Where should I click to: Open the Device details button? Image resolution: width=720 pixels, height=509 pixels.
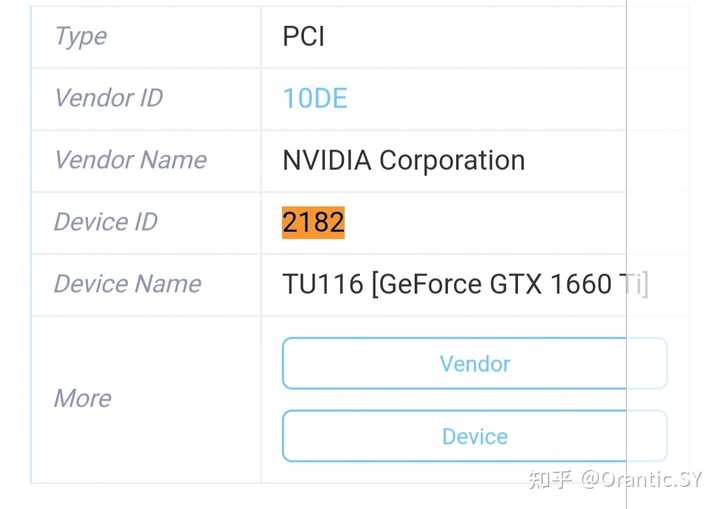(x=474, y=436)
